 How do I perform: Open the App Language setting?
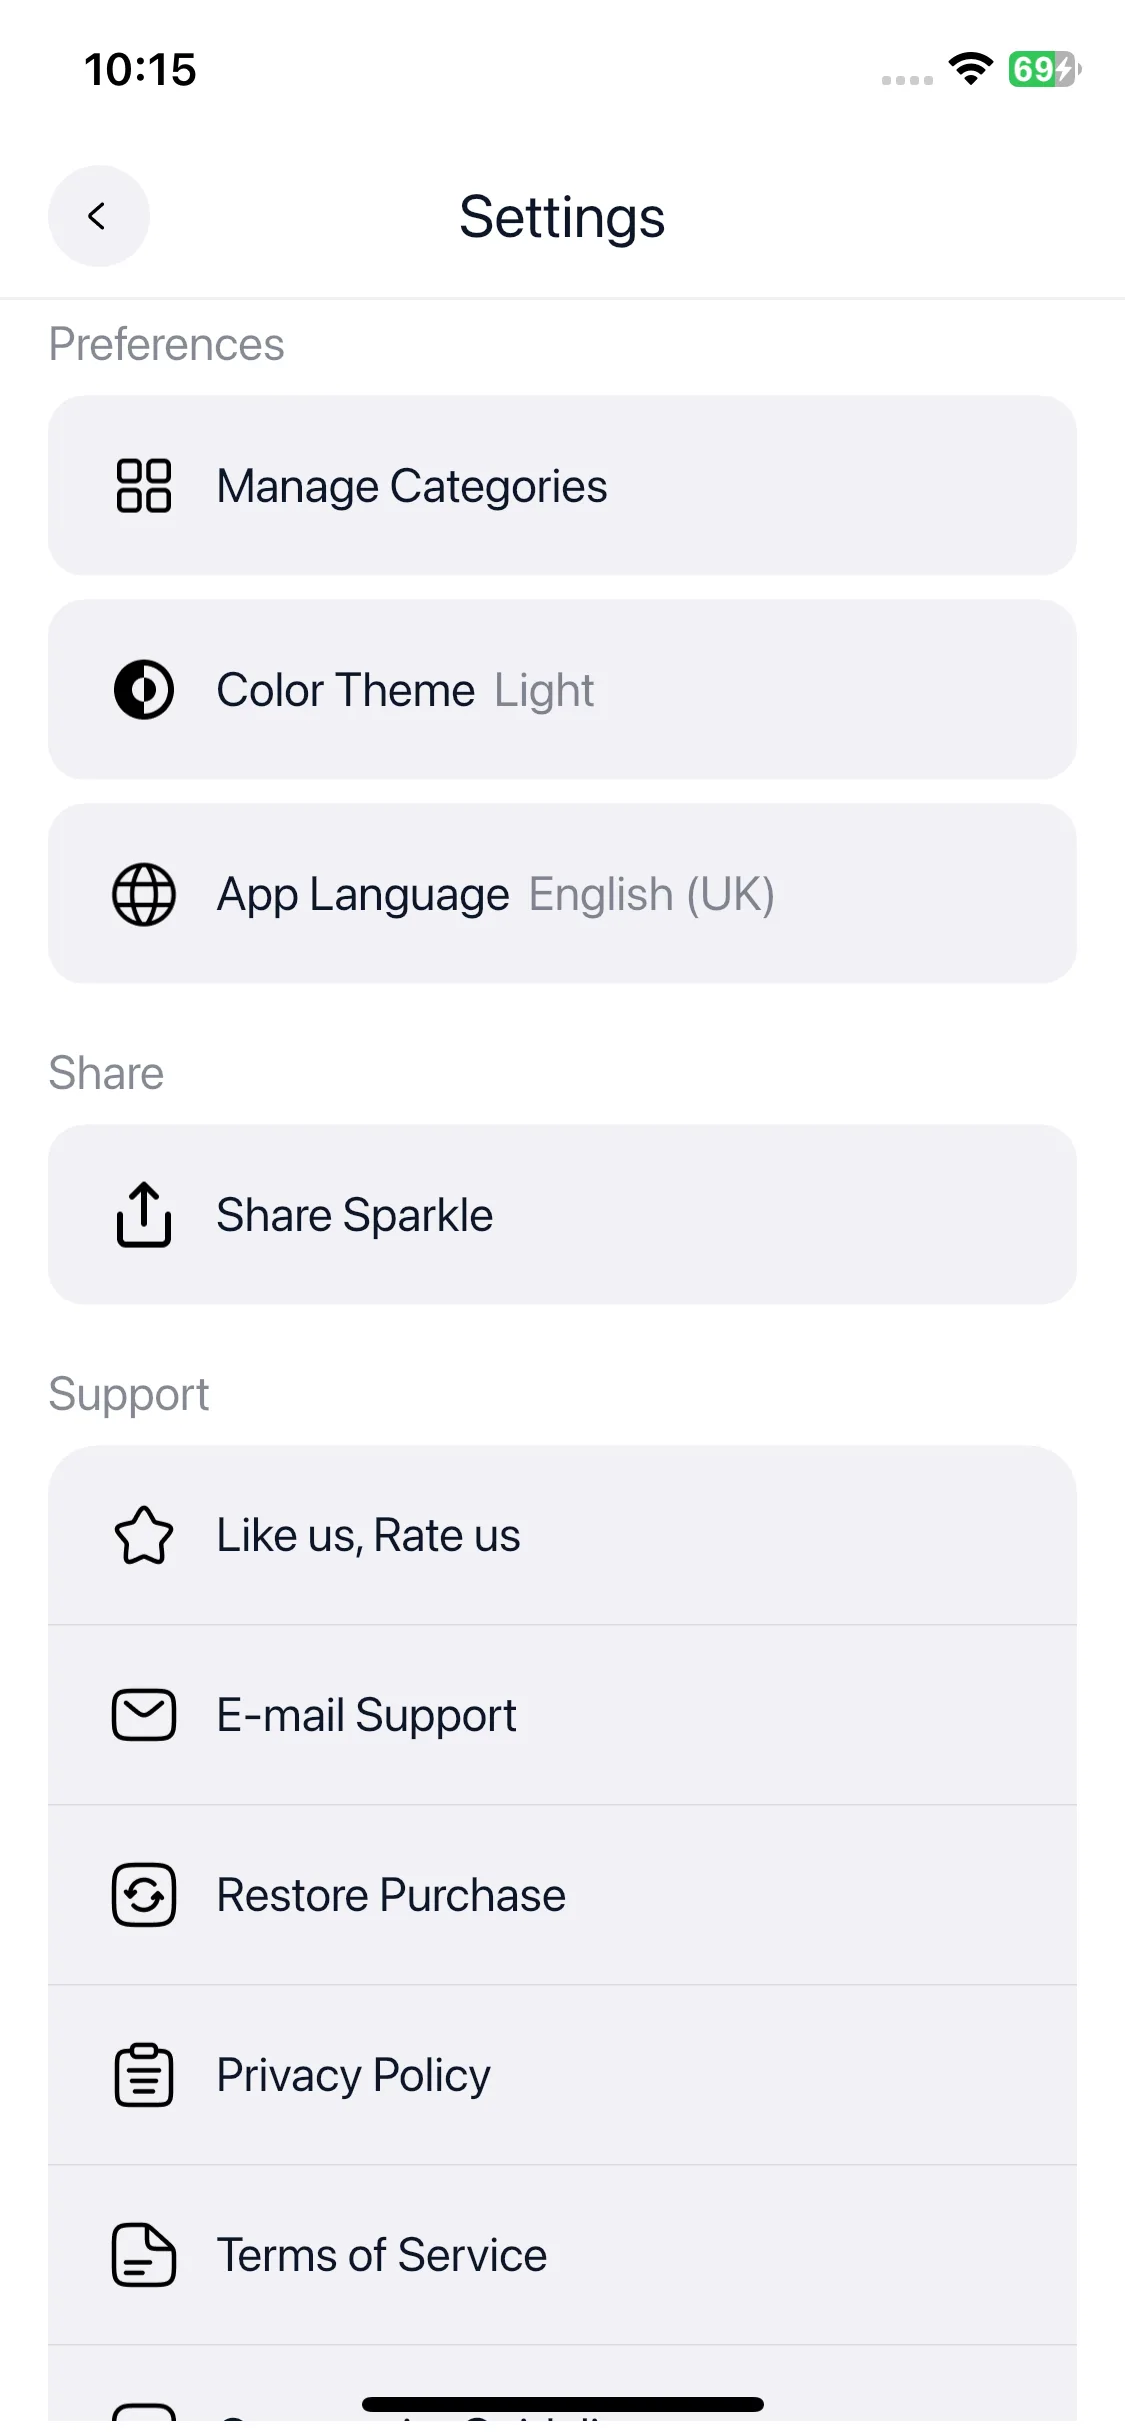coord(562,894)
